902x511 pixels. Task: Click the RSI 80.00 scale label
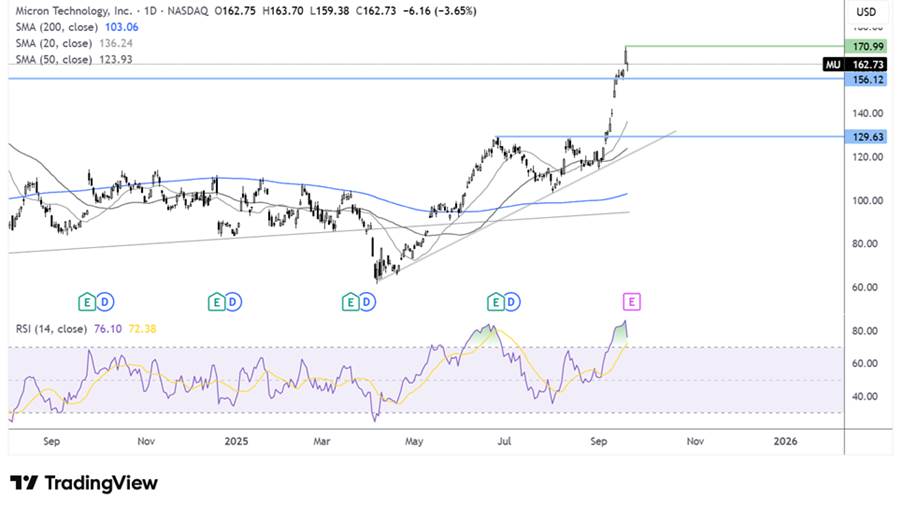pos(865,331)
